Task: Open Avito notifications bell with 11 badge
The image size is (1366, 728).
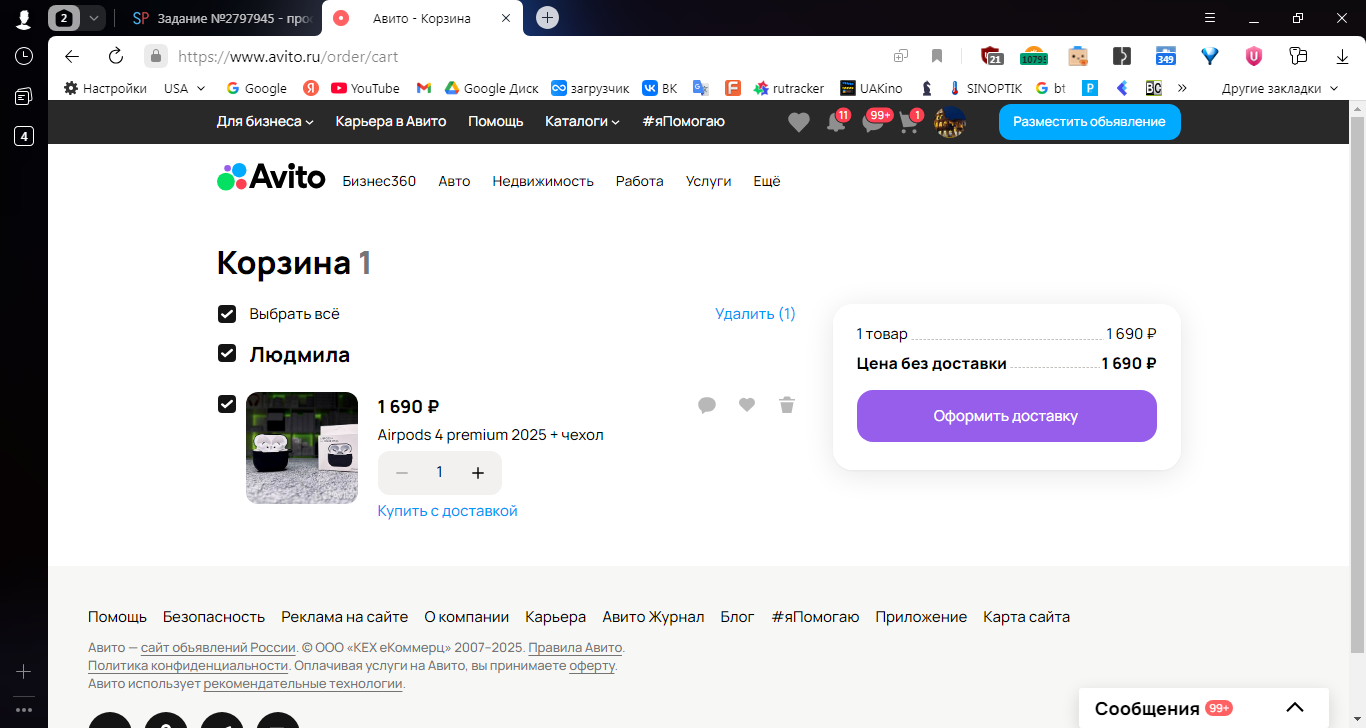Action: [836, 122]
